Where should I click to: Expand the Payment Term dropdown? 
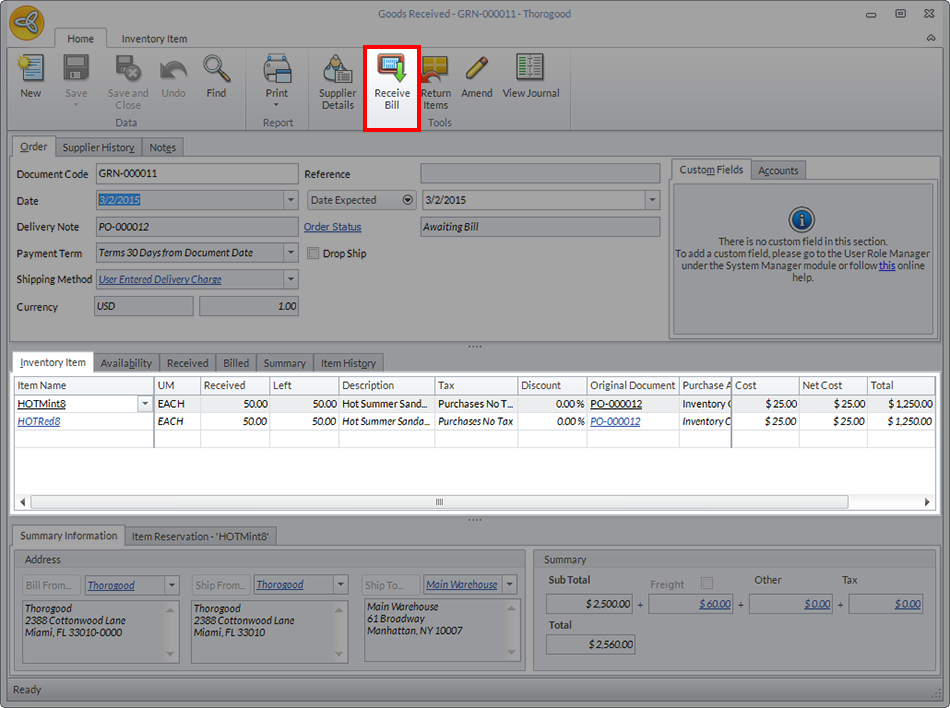click(290, 253)
